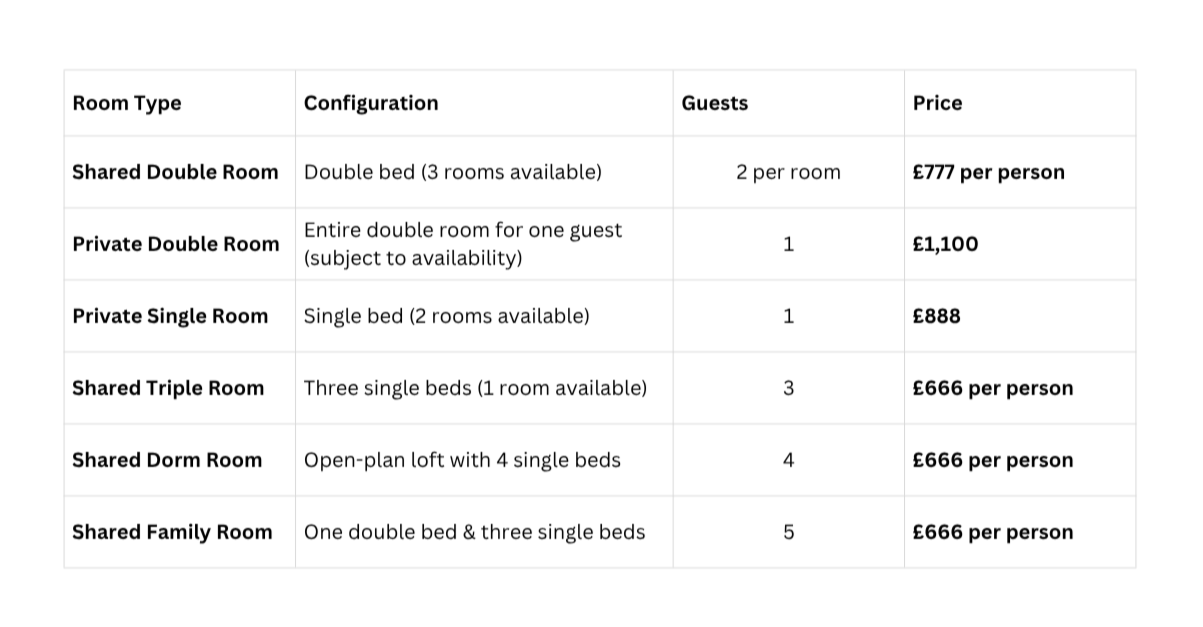The width and height of the screenshot is (1203, 627).
Task: Click the £777 per person price
Action: (x=989, y=172)
